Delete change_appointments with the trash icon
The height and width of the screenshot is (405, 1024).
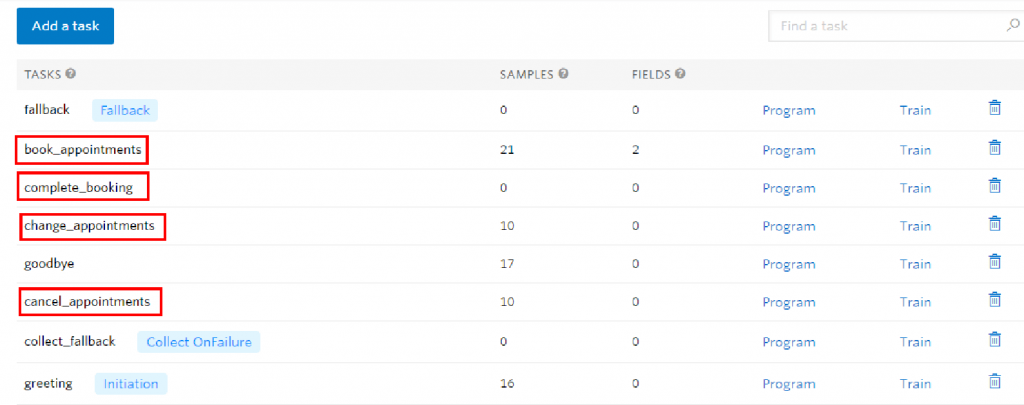994,224
